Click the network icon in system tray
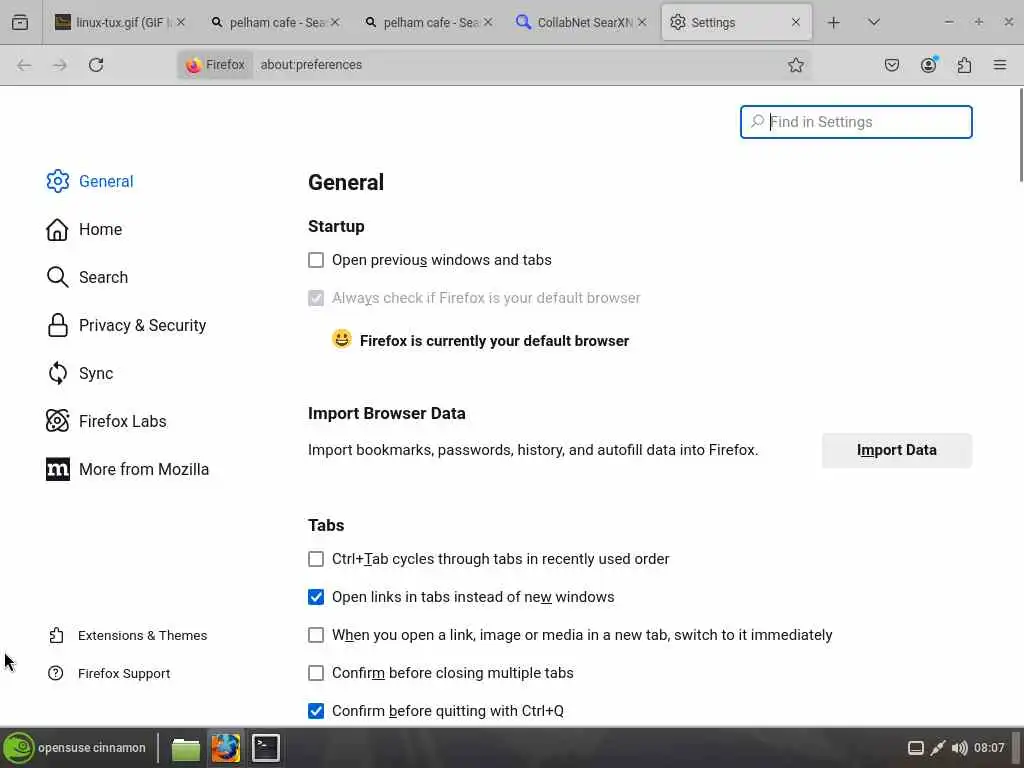This screenshot has height=768, width=1024. tap(938, 748)
